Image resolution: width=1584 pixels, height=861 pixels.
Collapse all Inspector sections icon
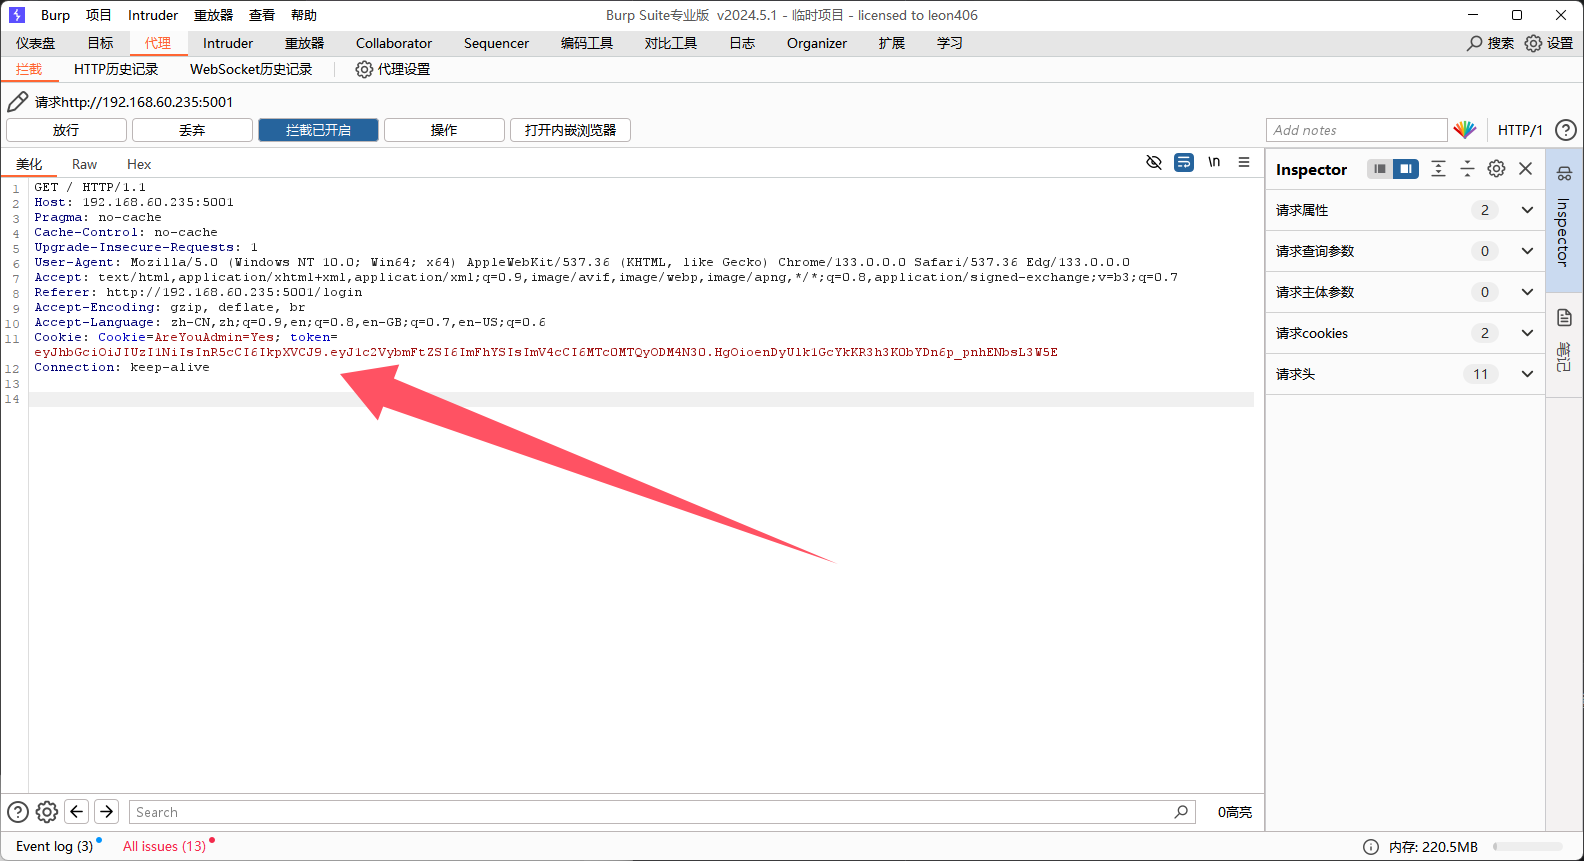(x=1467, y=169)
